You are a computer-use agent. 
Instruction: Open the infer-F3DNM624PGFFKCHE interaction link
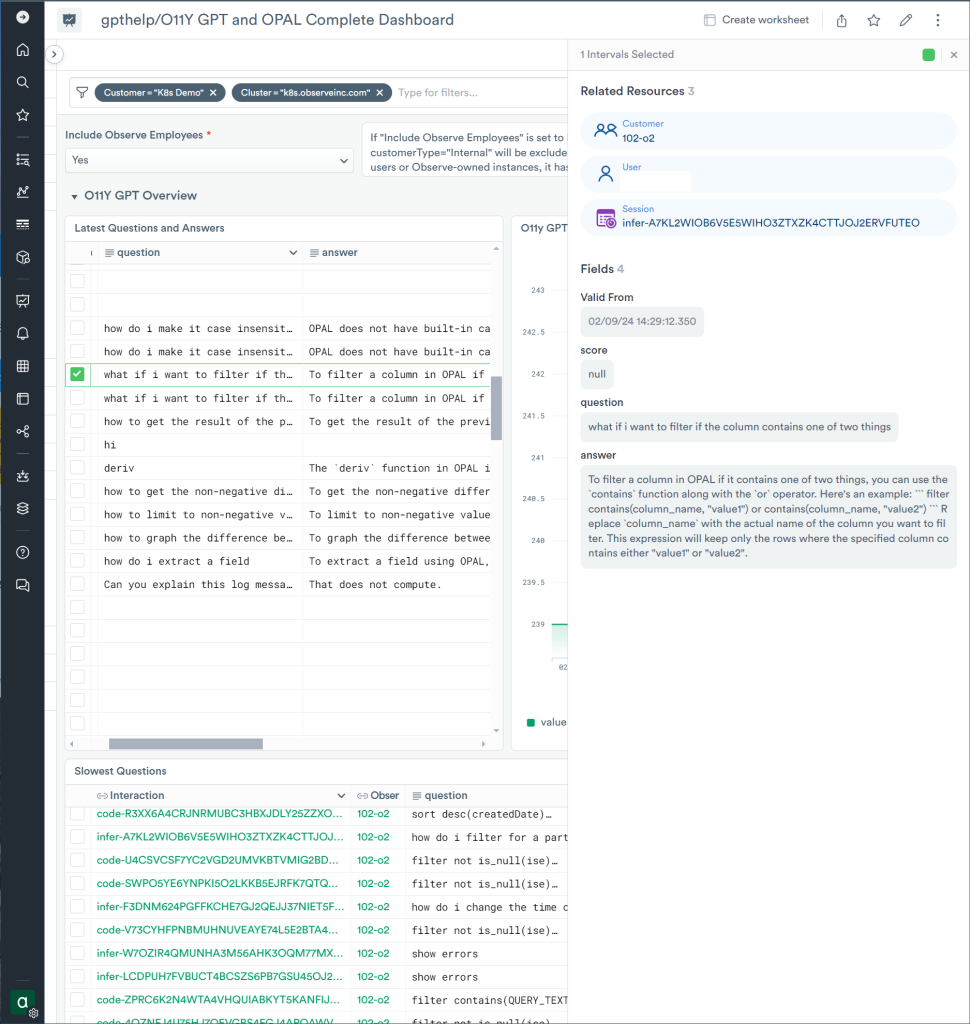point(220,906)
